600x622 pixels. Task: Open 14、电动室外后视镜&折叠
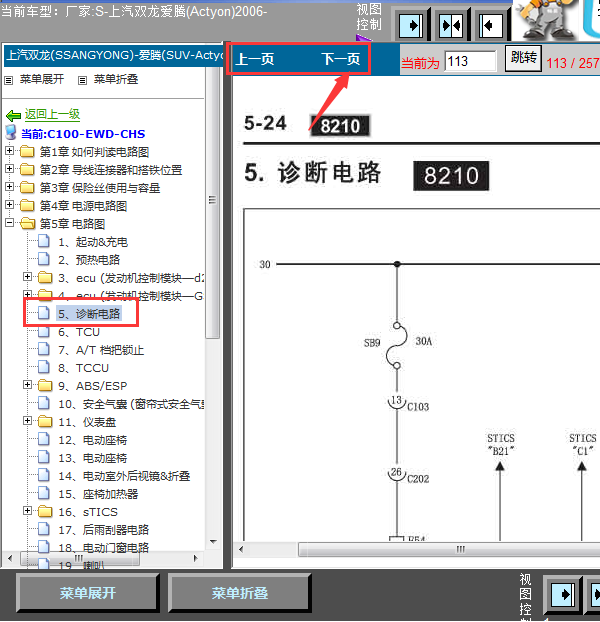click(x=125, y=476)
